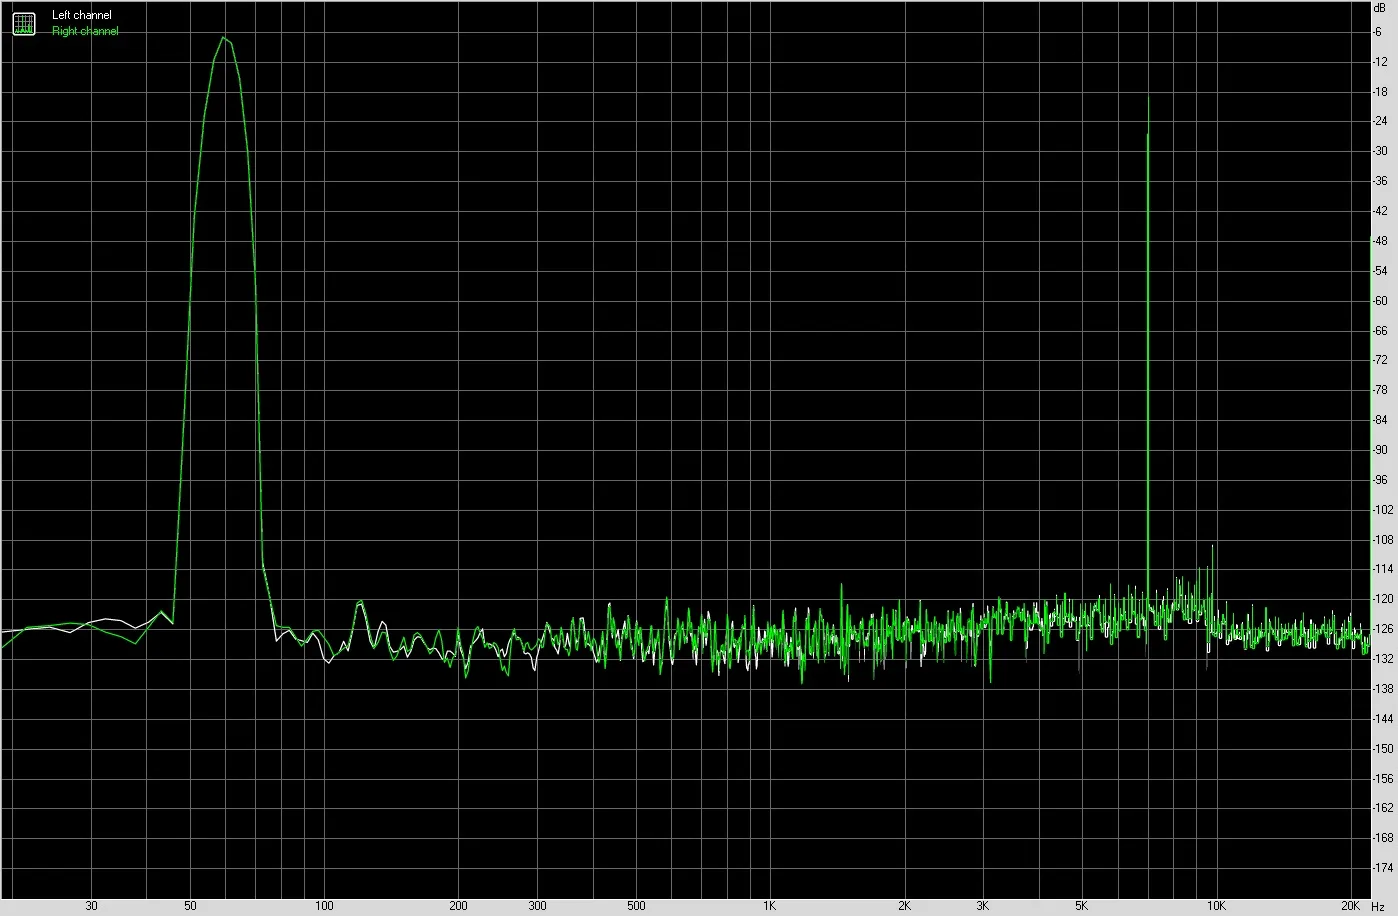Click the "20K" frequency axis label
Viewport: 1398px width, 916px height.
point(1350,906)
